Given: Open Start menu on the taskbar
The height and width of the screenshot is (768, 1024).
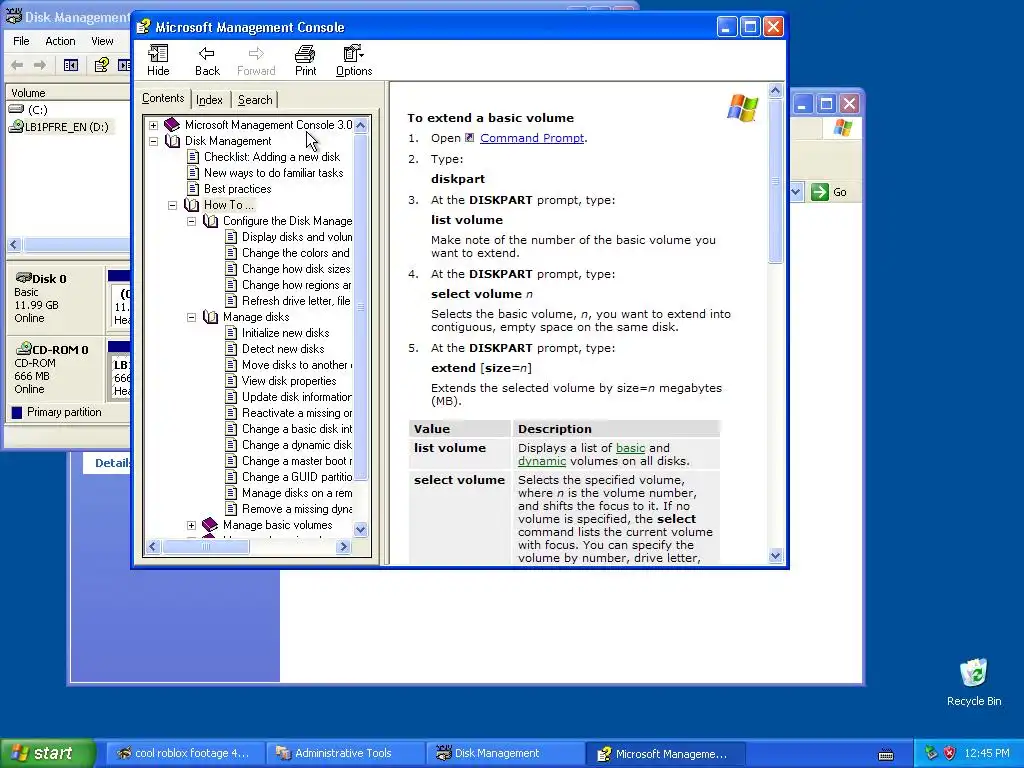Looking at the screenshot, I should (47, 753).
